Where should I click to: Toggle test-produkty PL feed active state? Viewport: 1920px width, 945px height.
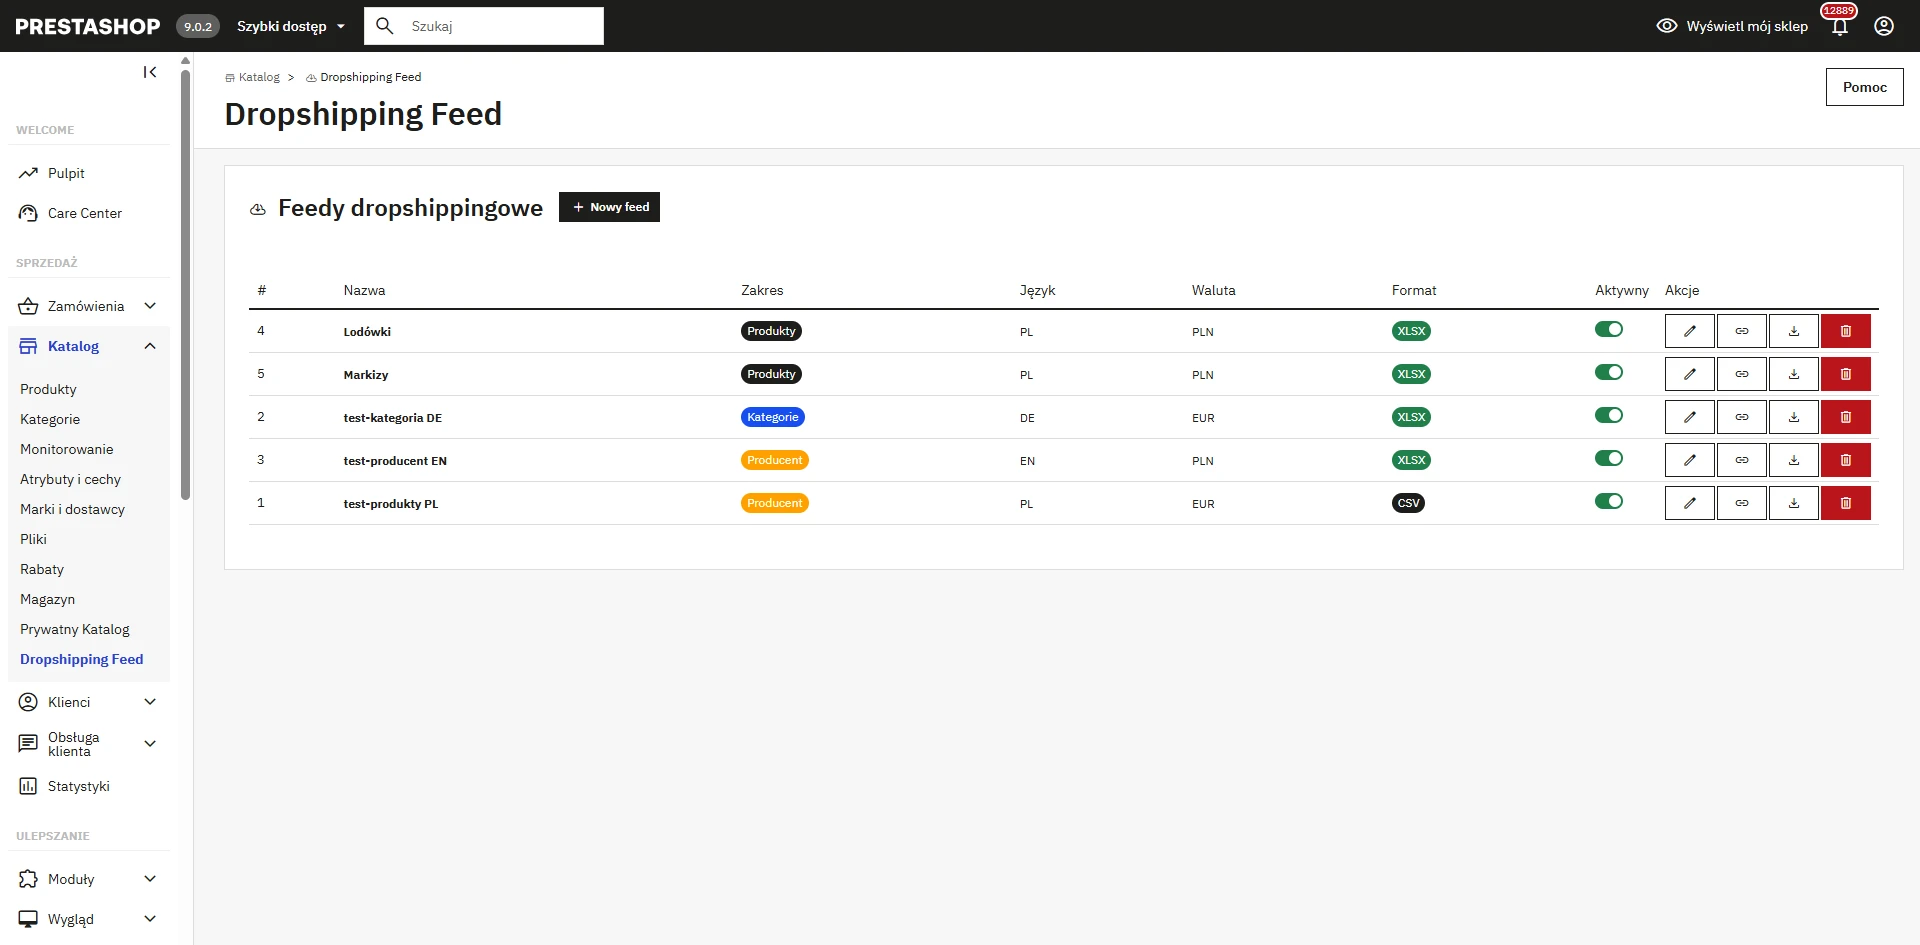click(1609, 501)
